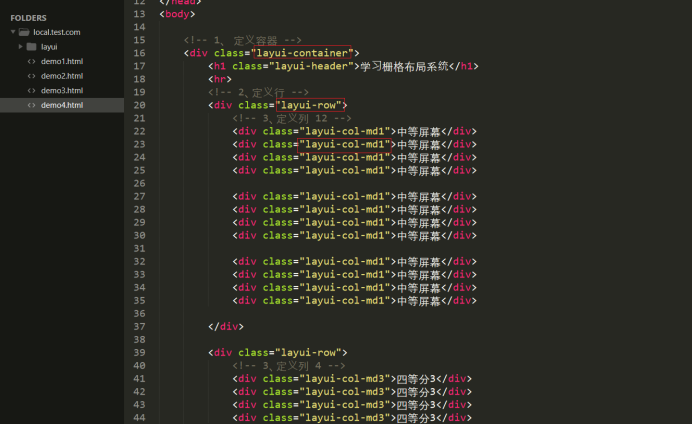
Task: Click closing div tag on line 37
Action: coord(226,327)
